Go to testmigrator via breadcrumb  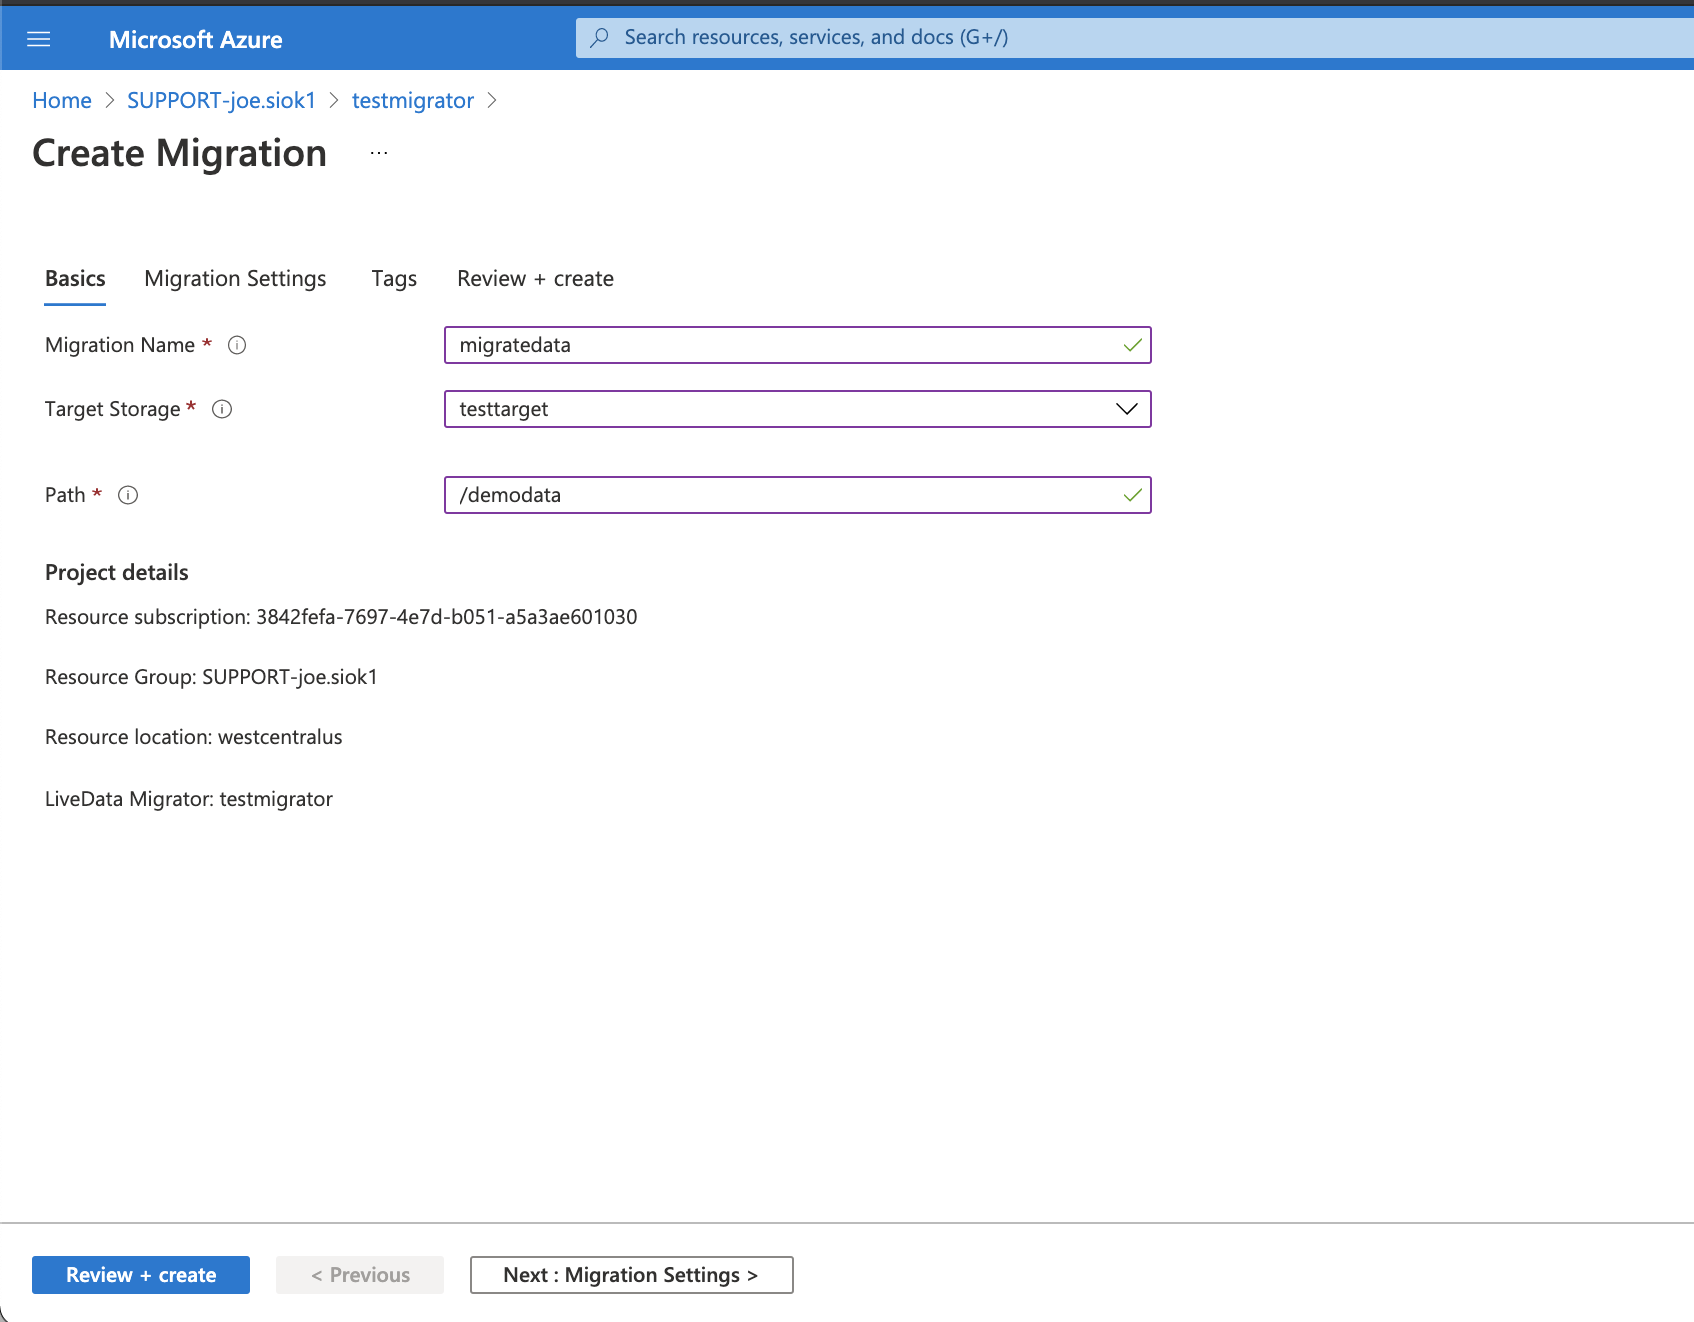click(412, 100)
